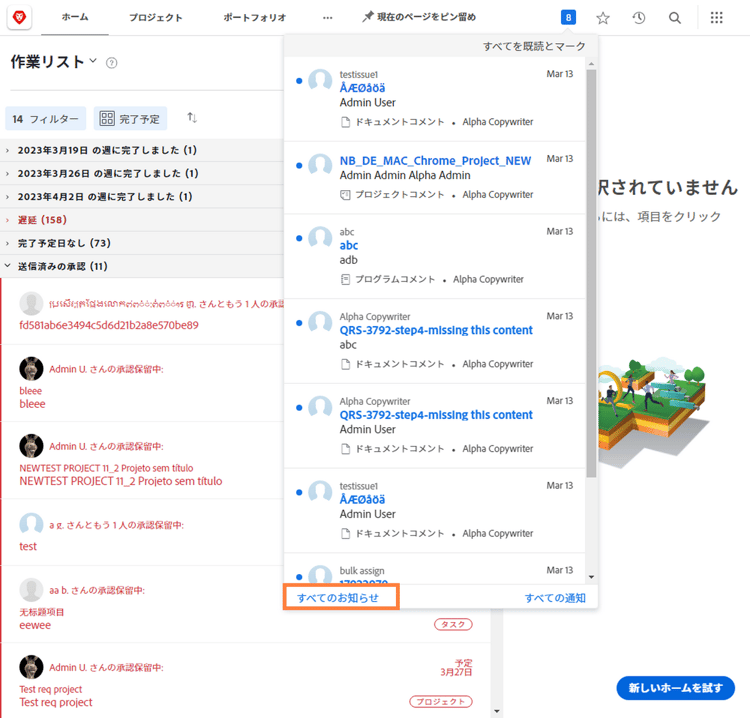Click work list scroll down arrow
750x718 pixels.
[496, 712]
